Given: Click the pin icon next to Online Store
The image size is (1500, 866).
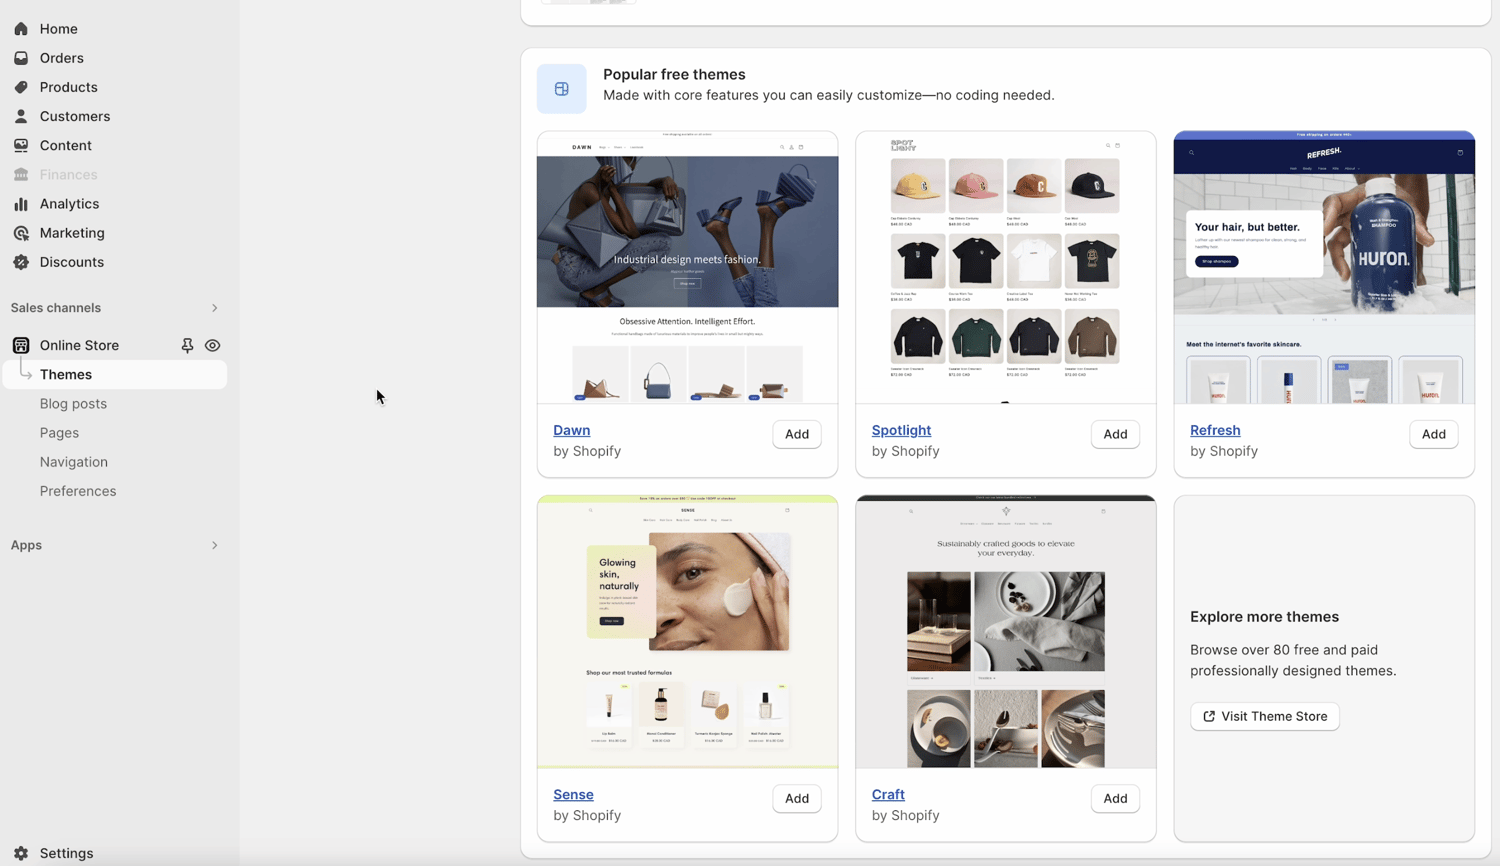Looking at the screenshot, I should [187, 345].
